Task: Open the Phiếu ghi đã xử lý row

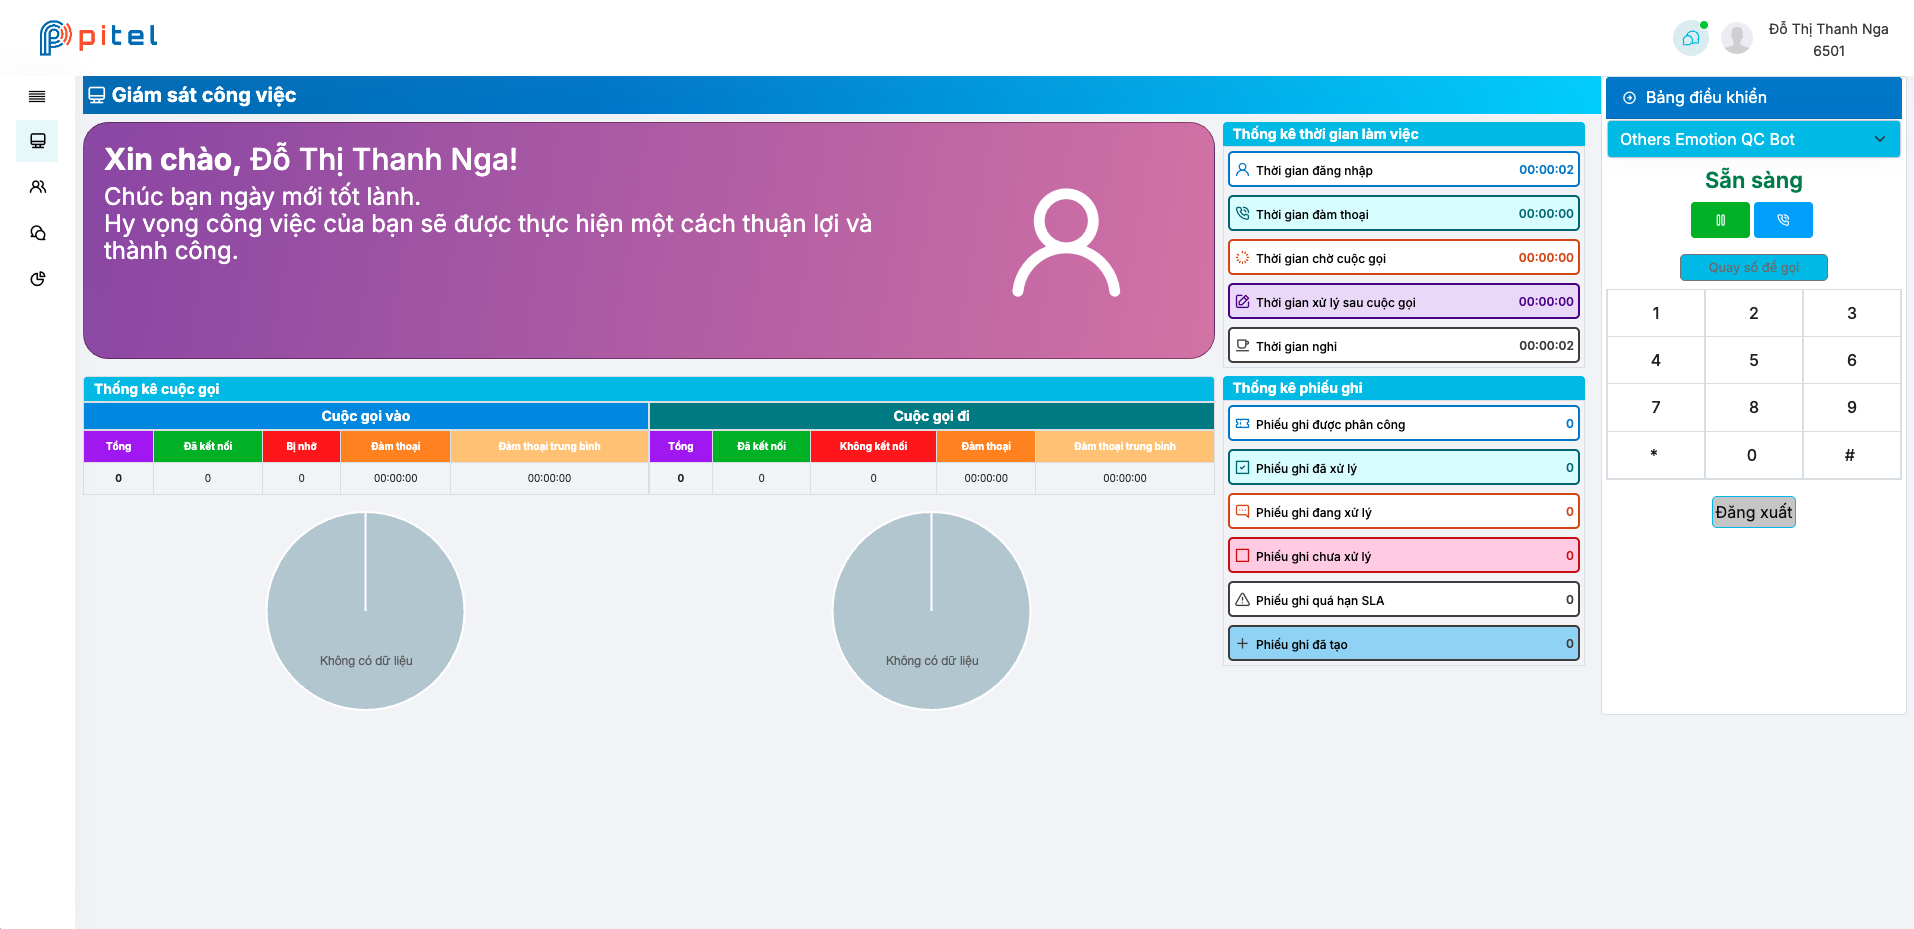Action: (x=1403, y=468)
